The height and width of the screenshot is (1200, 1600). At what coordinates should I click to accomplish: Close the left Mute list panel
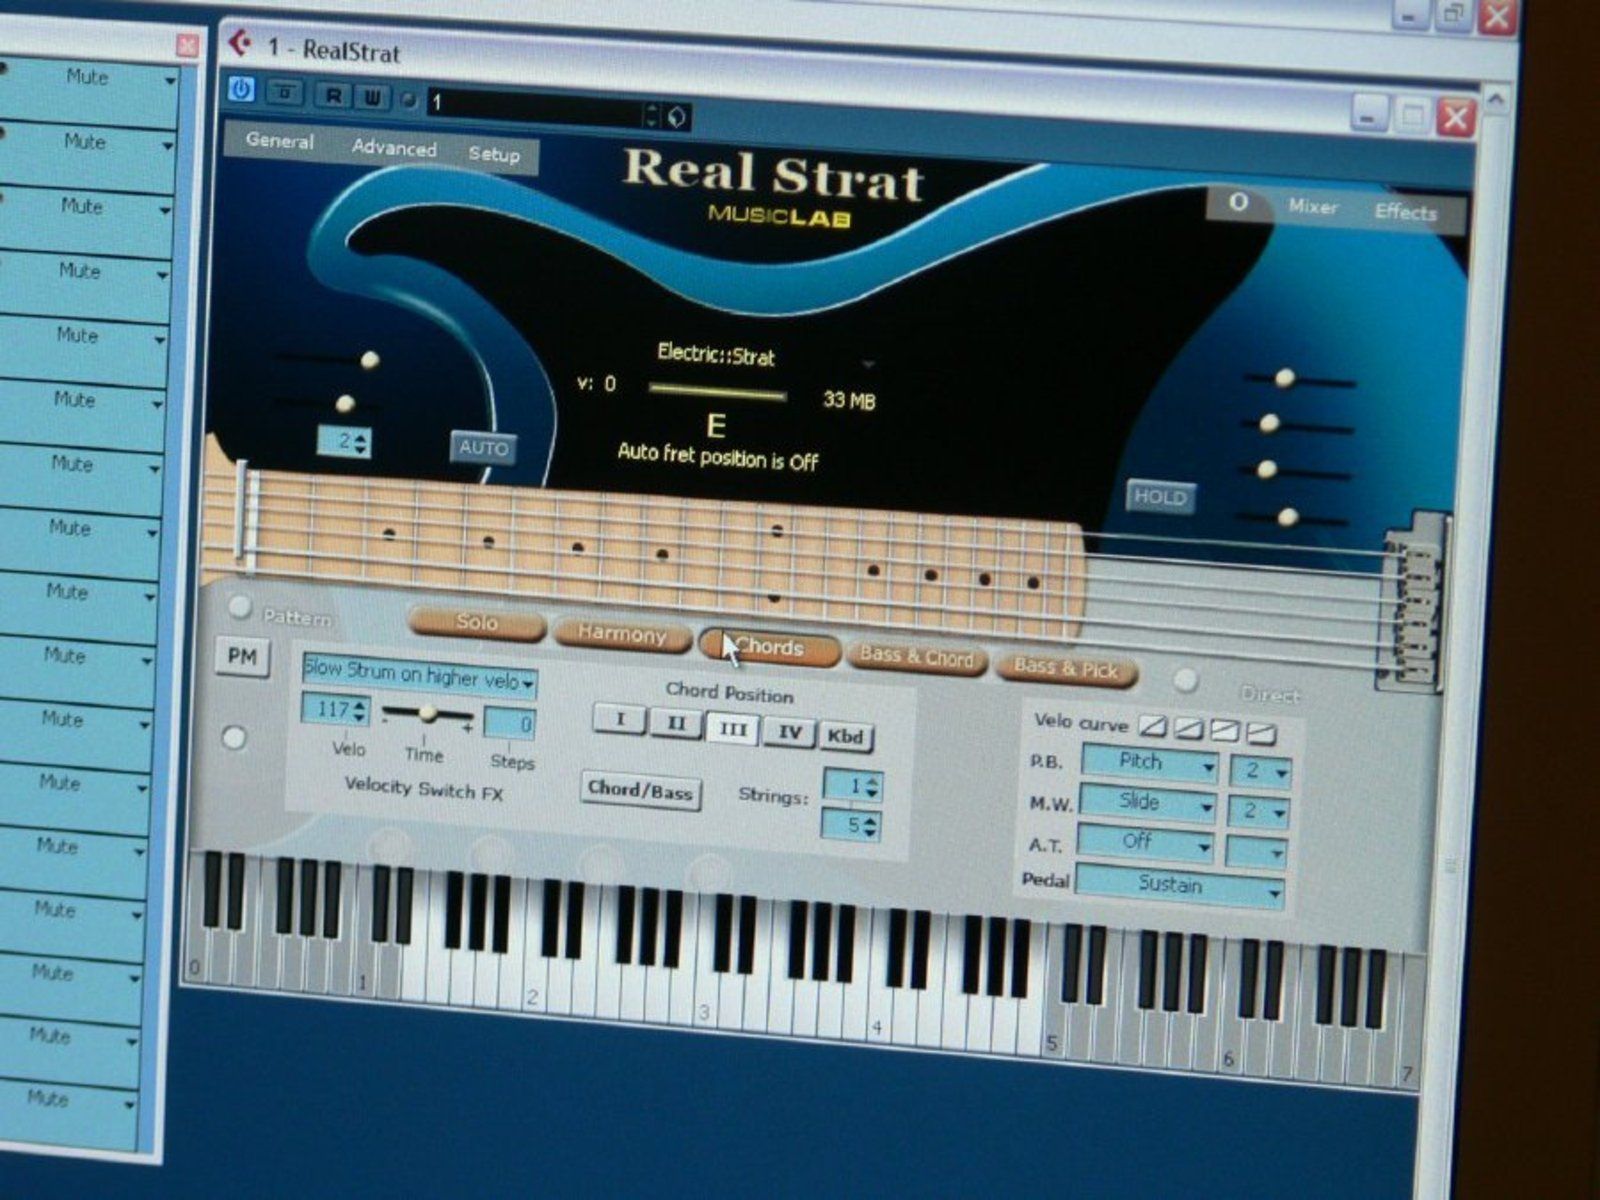pos(188,46)
